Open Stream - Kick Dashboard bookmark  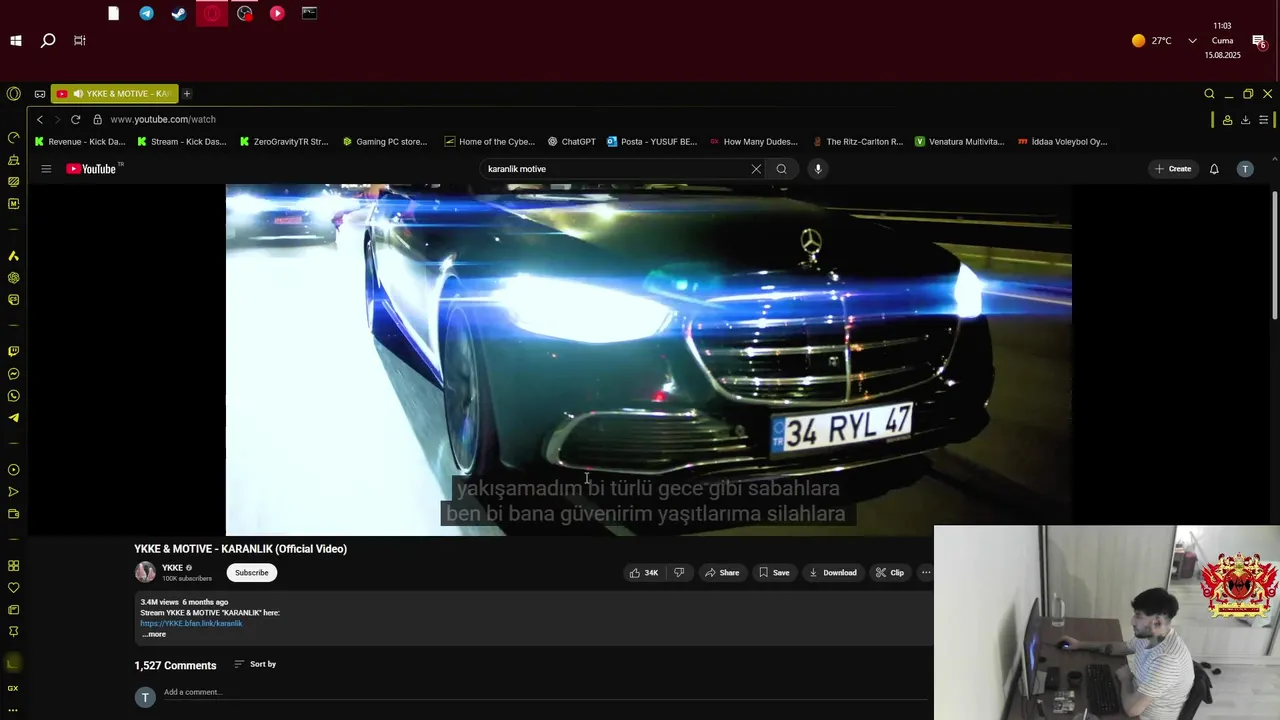182,142
